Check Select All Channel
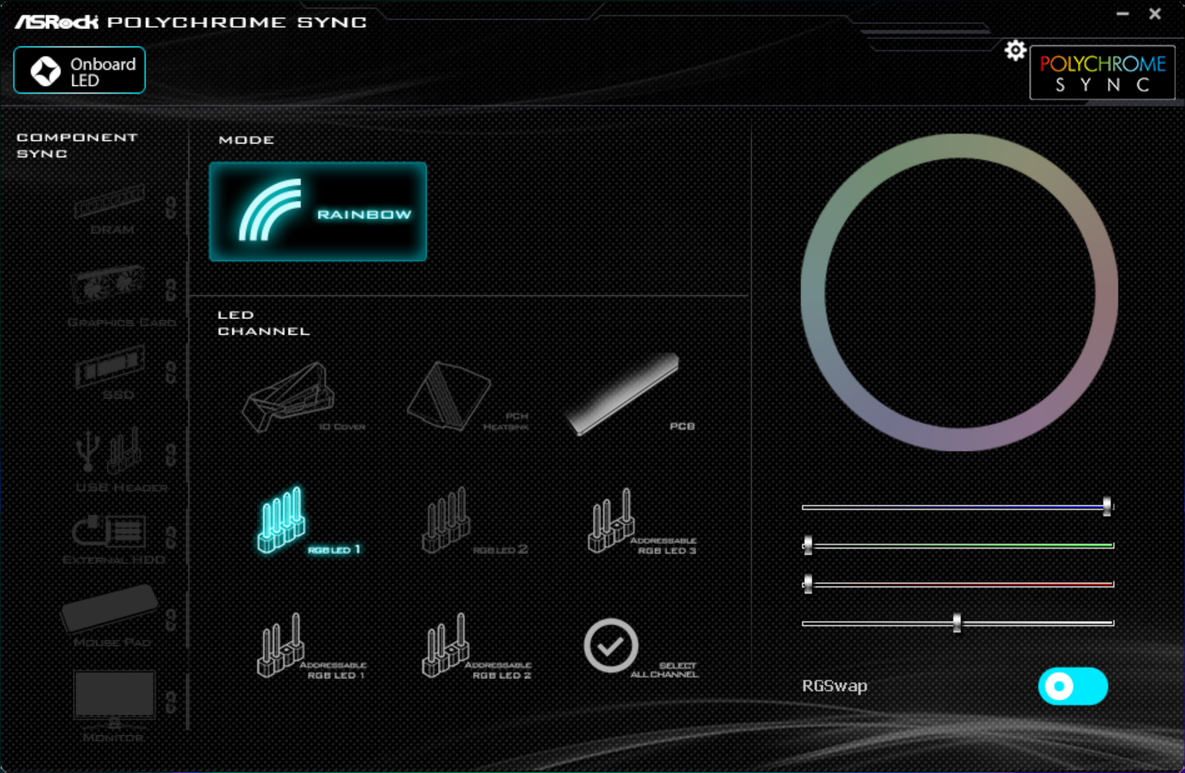 611,646
